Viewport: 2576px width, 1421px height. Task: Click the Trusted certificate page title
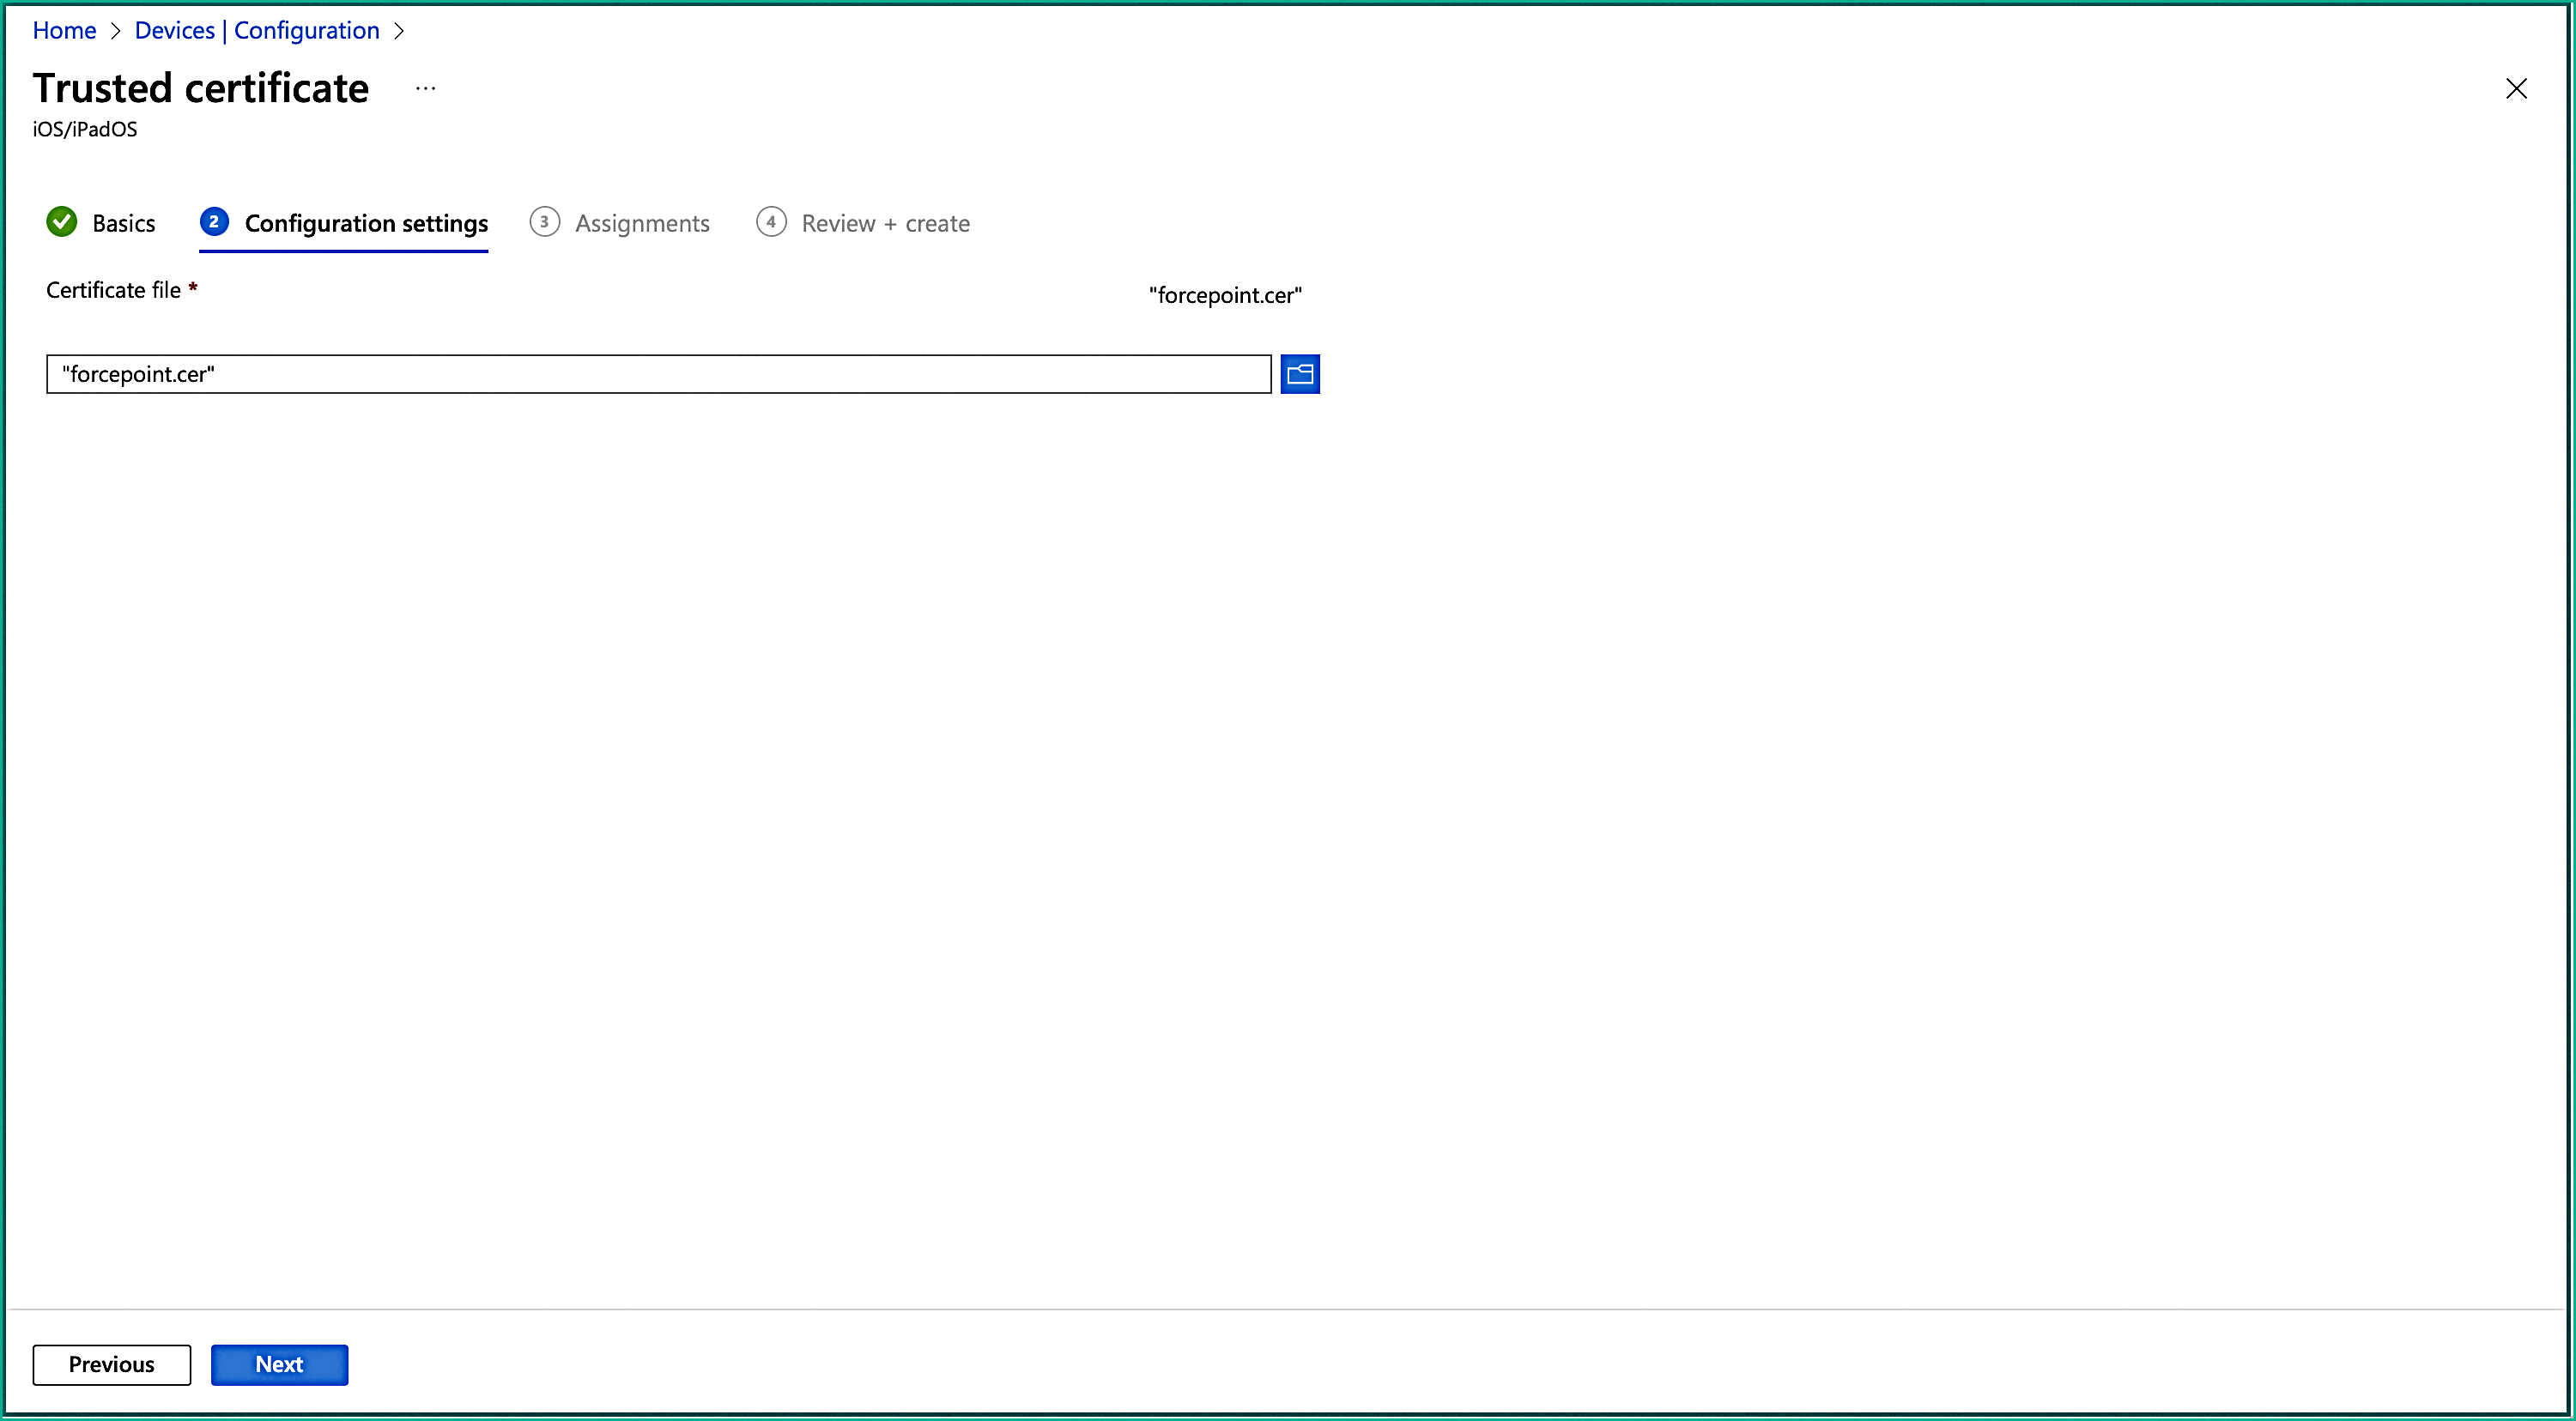point(201,88)
